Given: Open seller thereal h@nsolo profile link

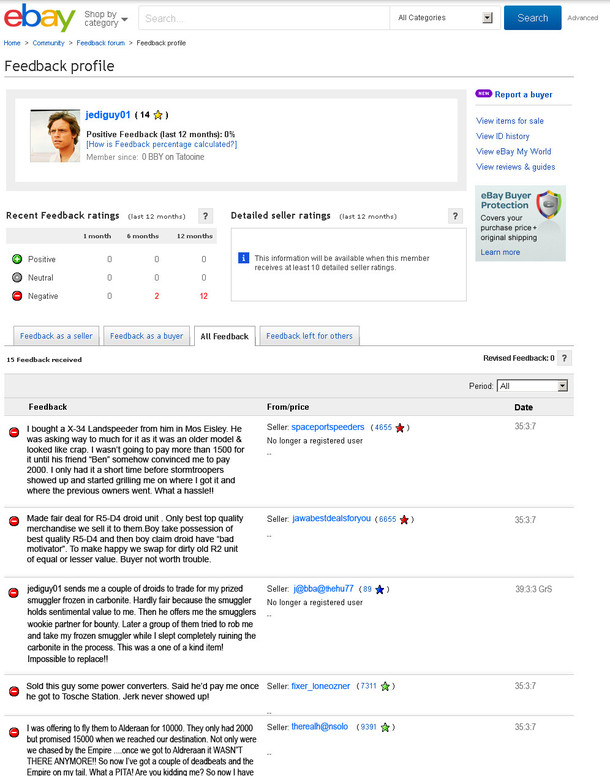Looking at the screenshot, I should coord(320,727).
